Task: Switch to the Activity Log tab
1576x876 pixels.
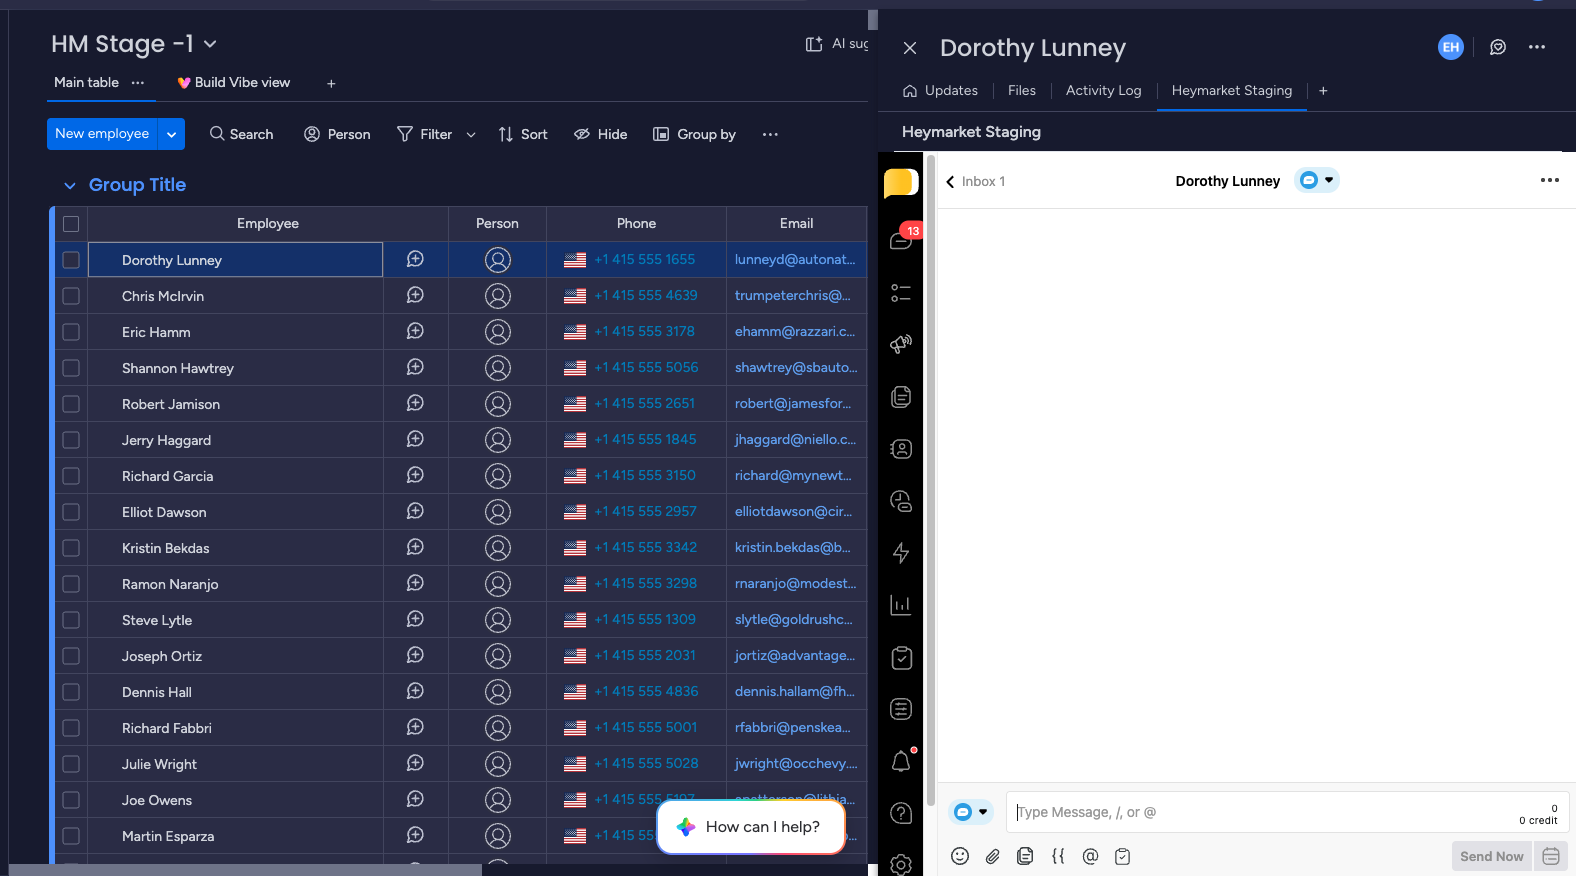Action: [x=1103, y=91]
